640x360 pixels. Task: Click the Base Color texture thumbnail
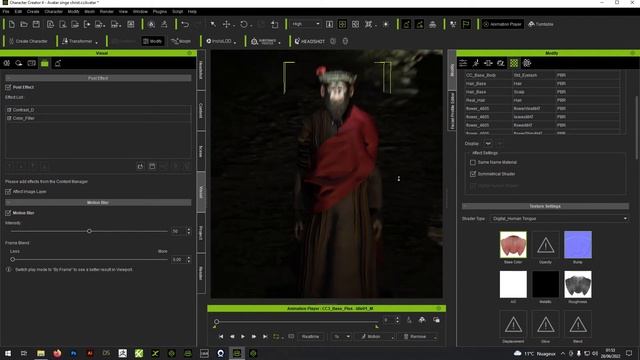pyautogui.click(x=513, y=244)
